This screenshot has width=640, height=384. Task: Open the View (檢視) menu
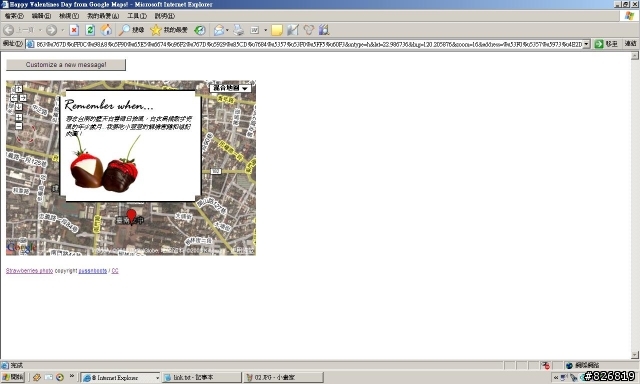pos(69,16)
